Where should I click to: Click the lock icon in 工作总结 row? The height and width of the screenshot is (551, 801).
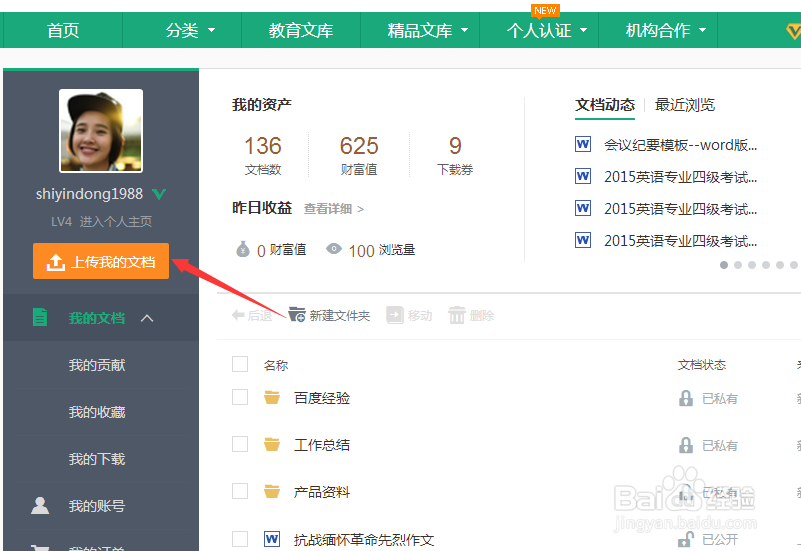(686, 445)
